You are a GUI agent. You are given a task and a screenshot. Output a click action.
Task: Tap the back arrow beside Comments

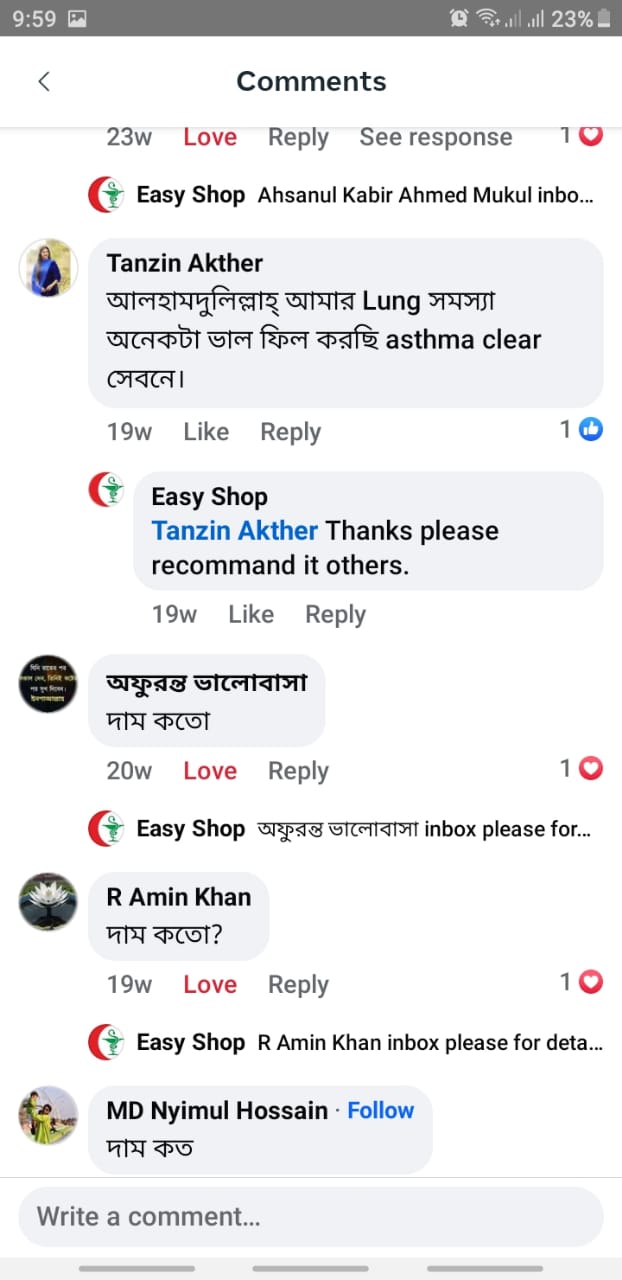[x=44, y=82]
